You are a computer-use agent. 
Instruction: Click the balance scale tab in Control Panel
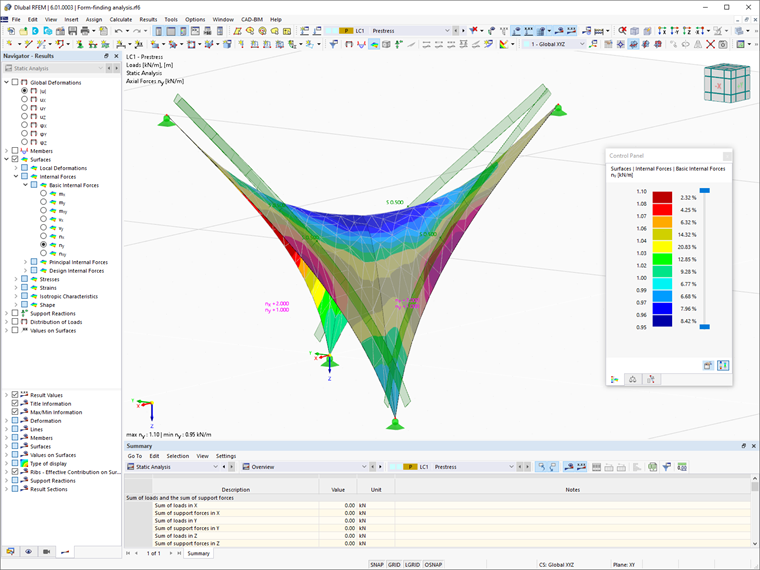pos(633,380)
